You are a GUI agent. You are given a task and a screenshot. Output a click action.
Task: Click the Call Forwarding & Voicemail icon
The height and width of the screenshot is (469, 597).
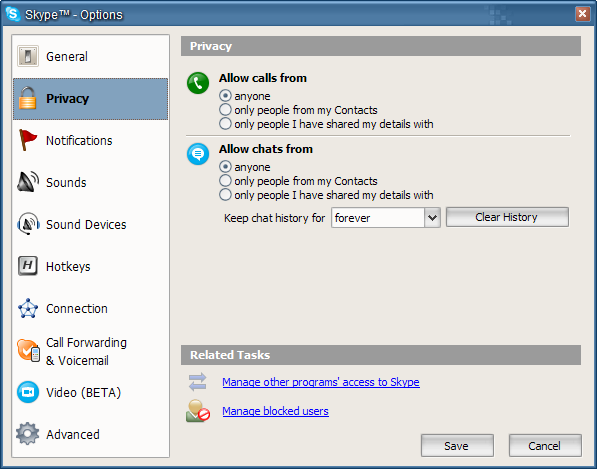[28, 351]
